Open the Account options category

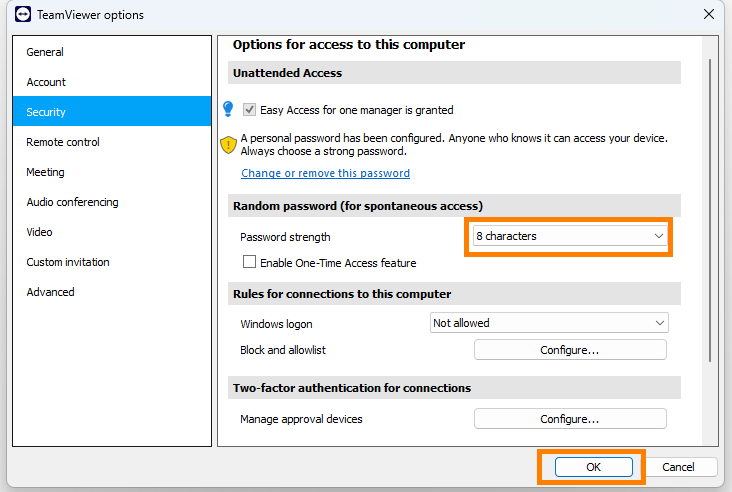tap(112, 82)
